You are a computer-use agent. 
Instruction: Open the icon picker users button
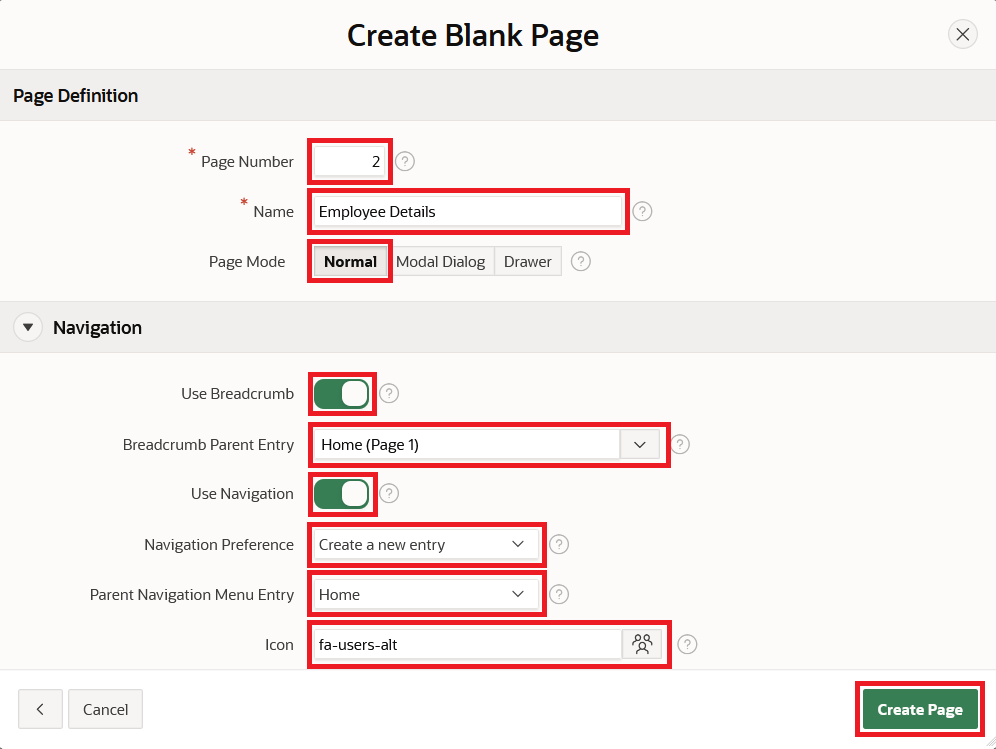pos(642,644)
